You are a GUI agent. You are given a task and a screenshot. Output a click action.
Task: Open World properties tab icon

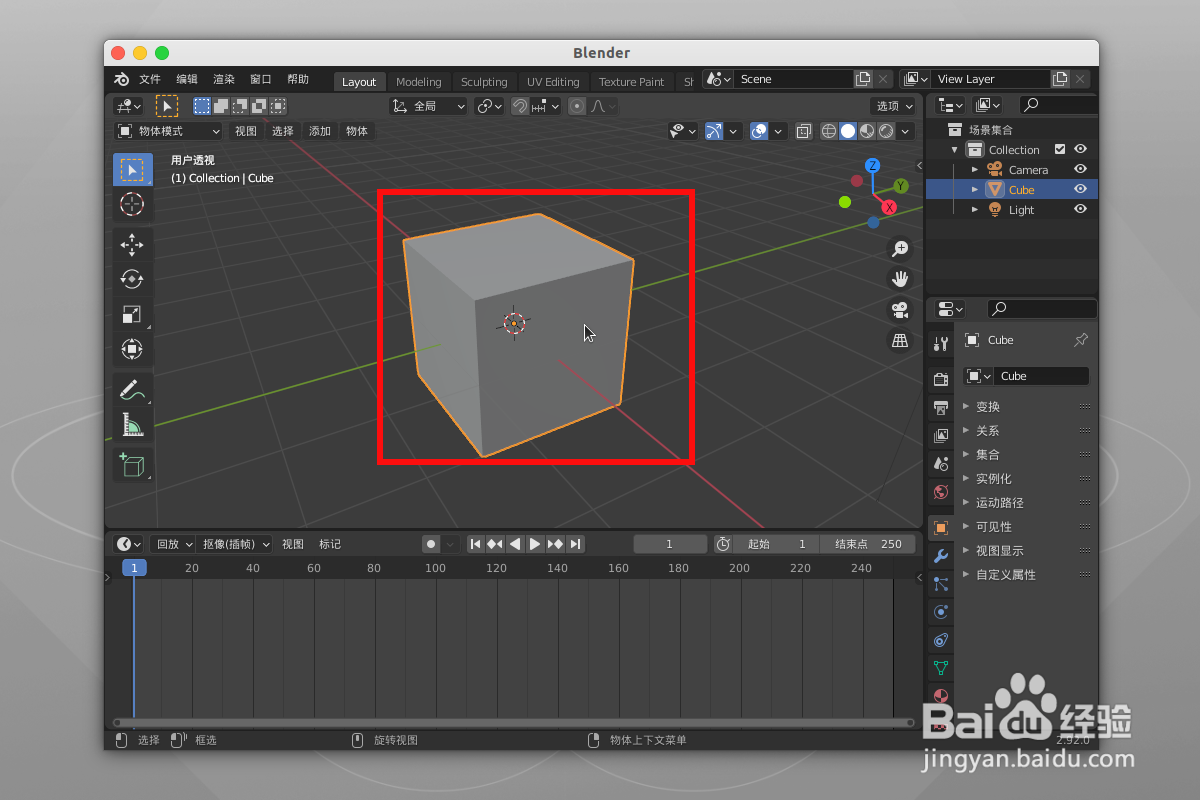(x=940, y=492)
